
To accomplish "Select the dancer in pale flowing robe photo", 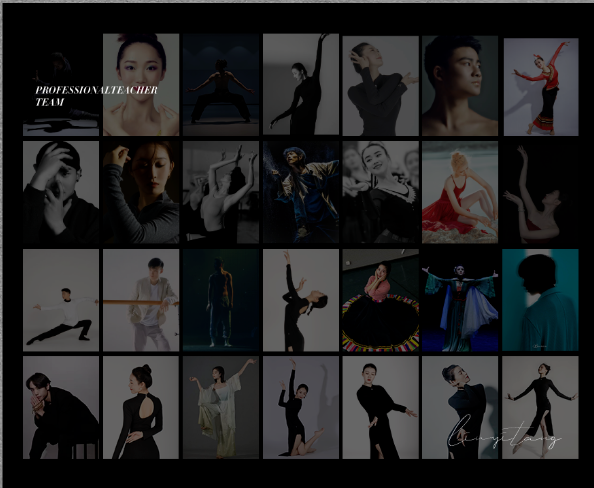I will pos(221,407).
